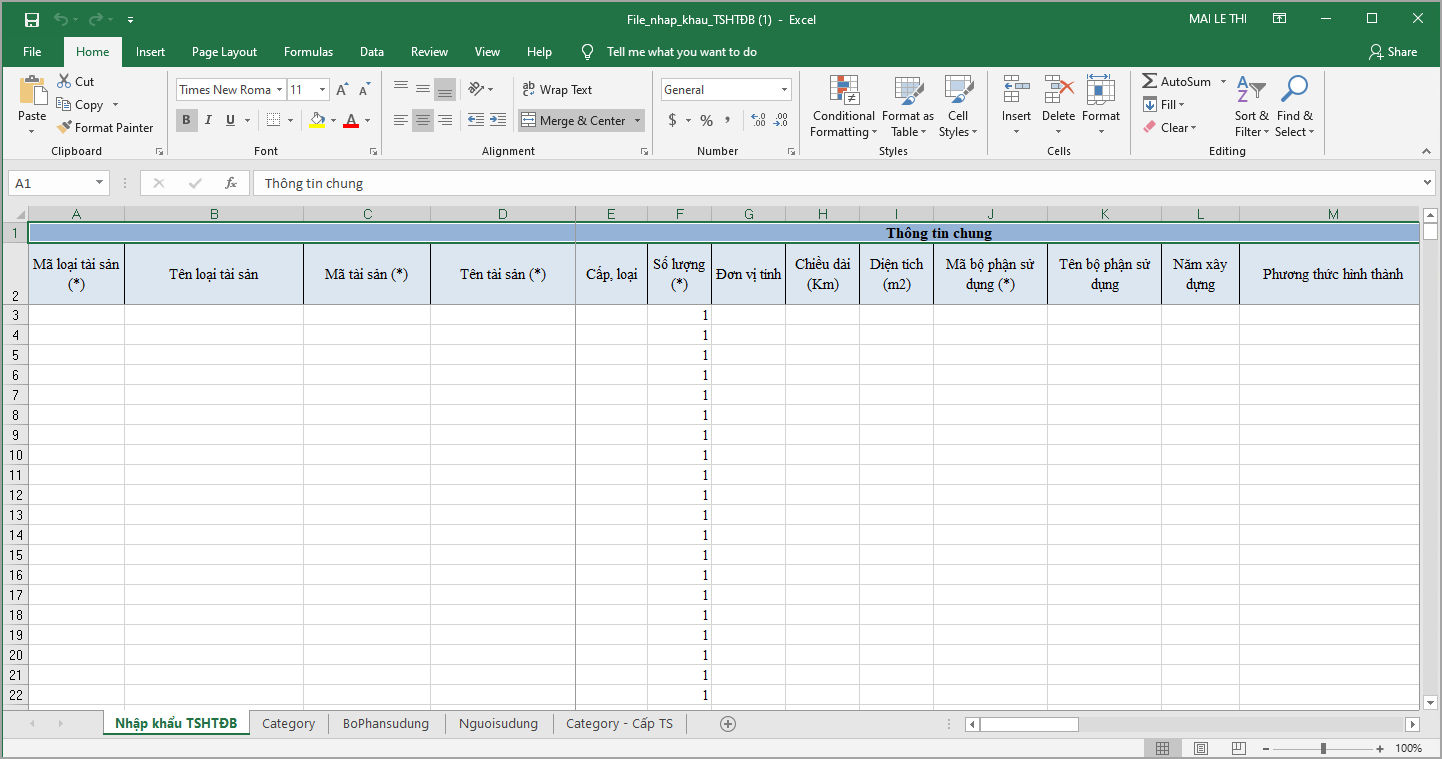Viewport: 1442px width, 759px height.
Task: Add a new sheet with plus icon
Action: [x=728, y=724]
